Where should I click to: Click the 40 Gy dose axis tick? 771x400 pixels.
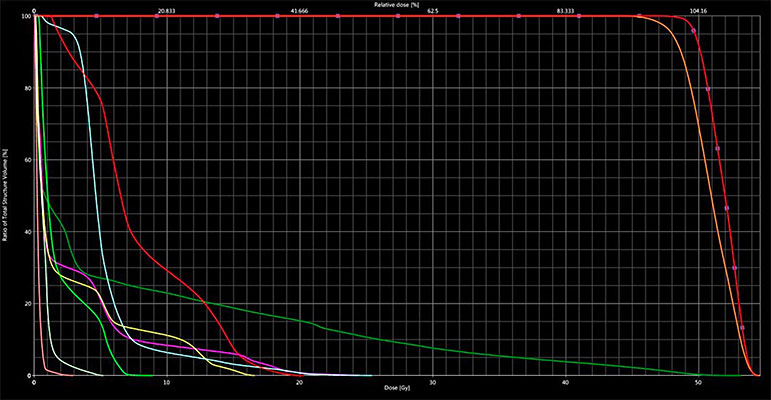(565, 382)
